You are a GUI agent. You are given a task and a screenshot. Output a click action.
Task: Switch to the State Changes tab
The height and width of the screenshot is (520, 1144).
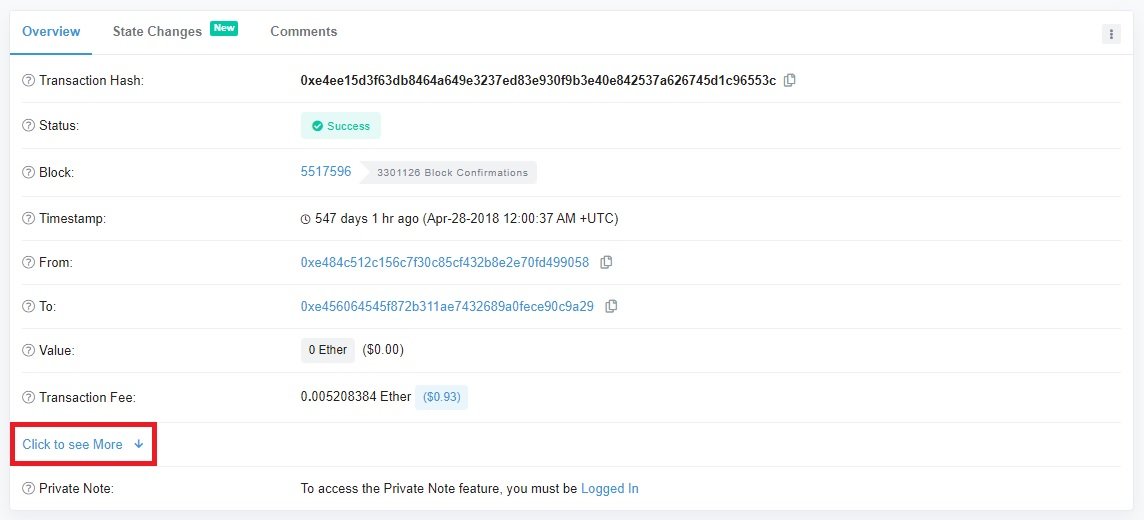pos(157,32)
